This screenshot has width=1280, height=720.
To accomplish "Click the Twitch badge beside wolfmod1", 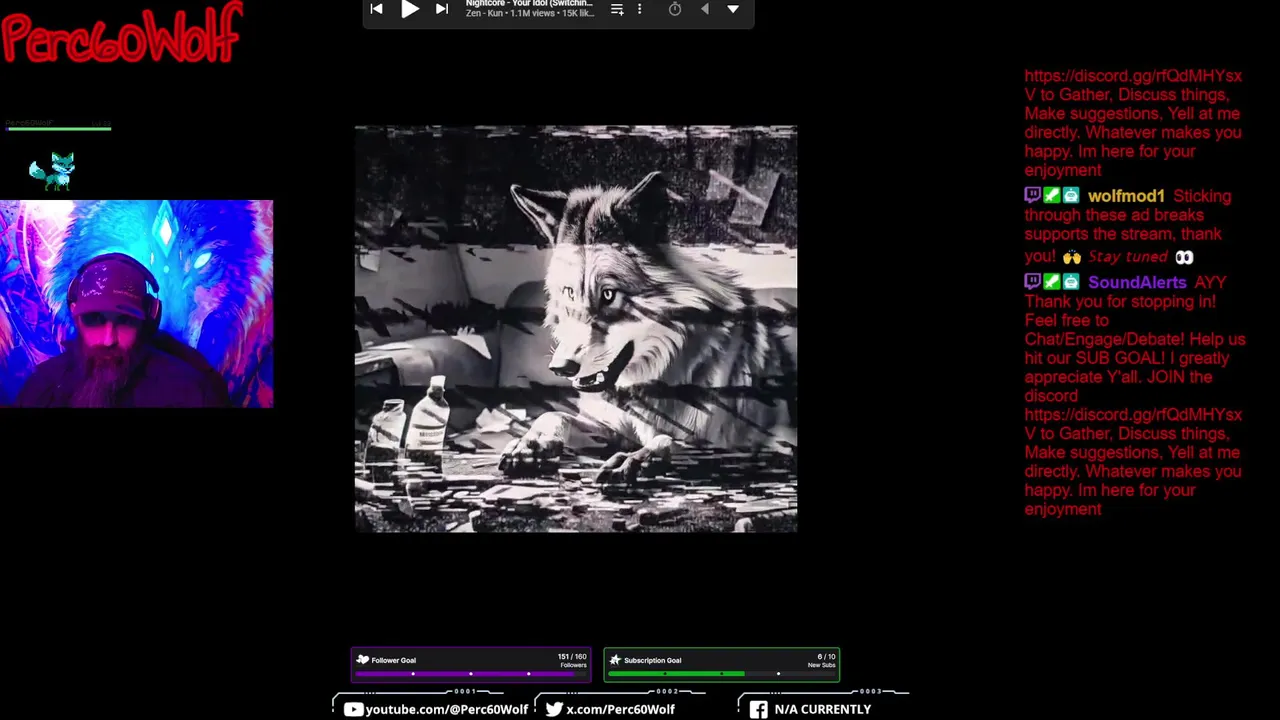I will click(x=1033, y=196).
